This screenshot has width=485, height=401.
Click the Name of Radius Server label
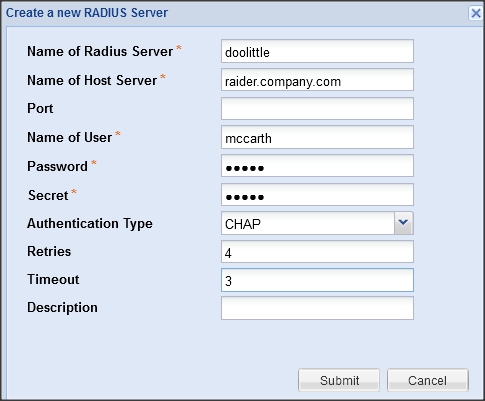[100, 51]
